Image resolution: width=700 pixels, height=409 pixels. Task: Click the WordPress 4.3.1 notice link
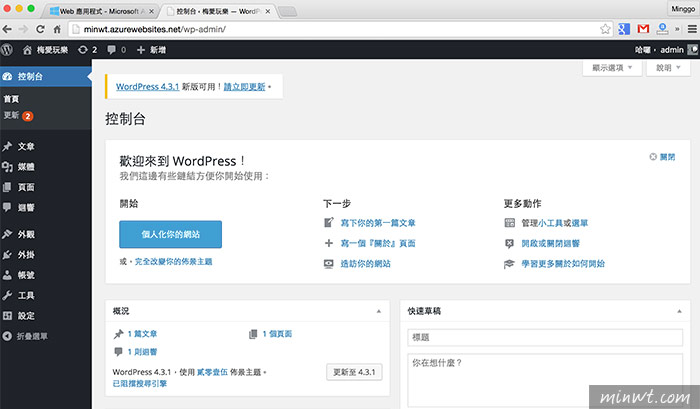tap(147, 87)
